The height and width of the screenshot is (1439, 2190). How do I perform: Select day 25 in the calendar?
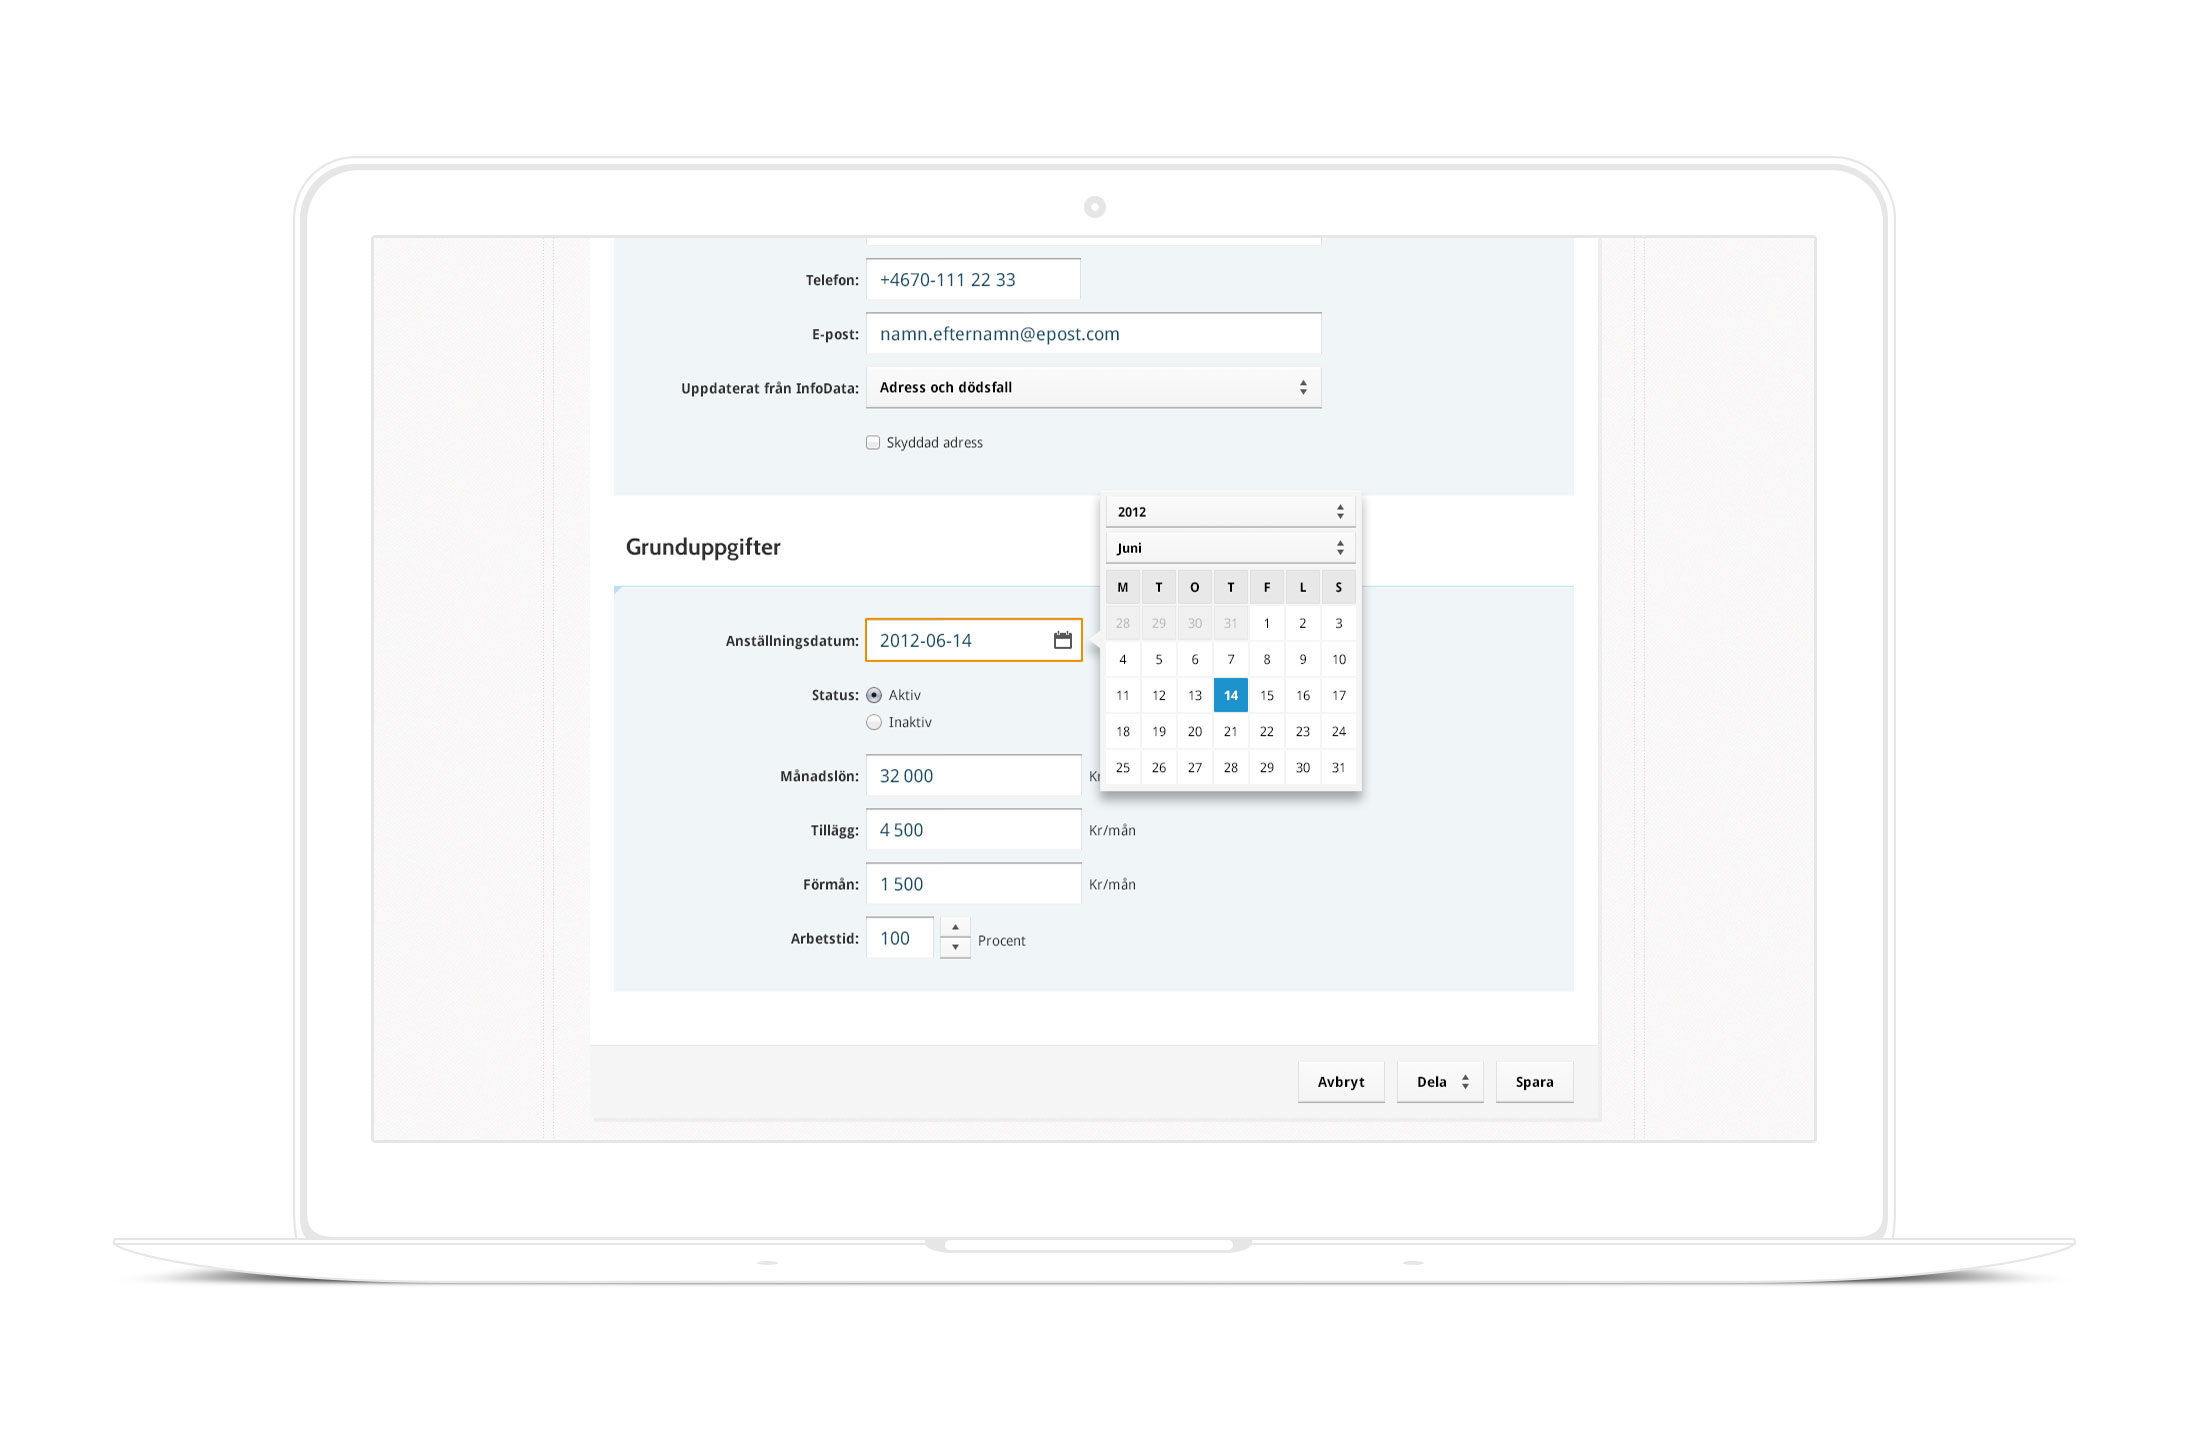[1122, 767]
